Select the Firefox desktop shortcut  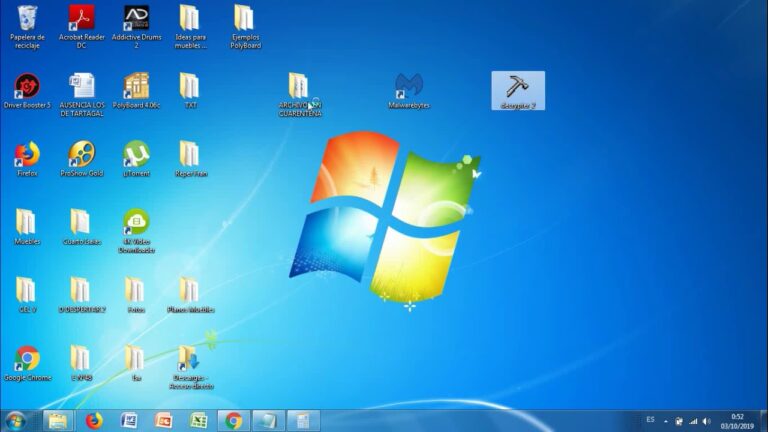point(27,159)
